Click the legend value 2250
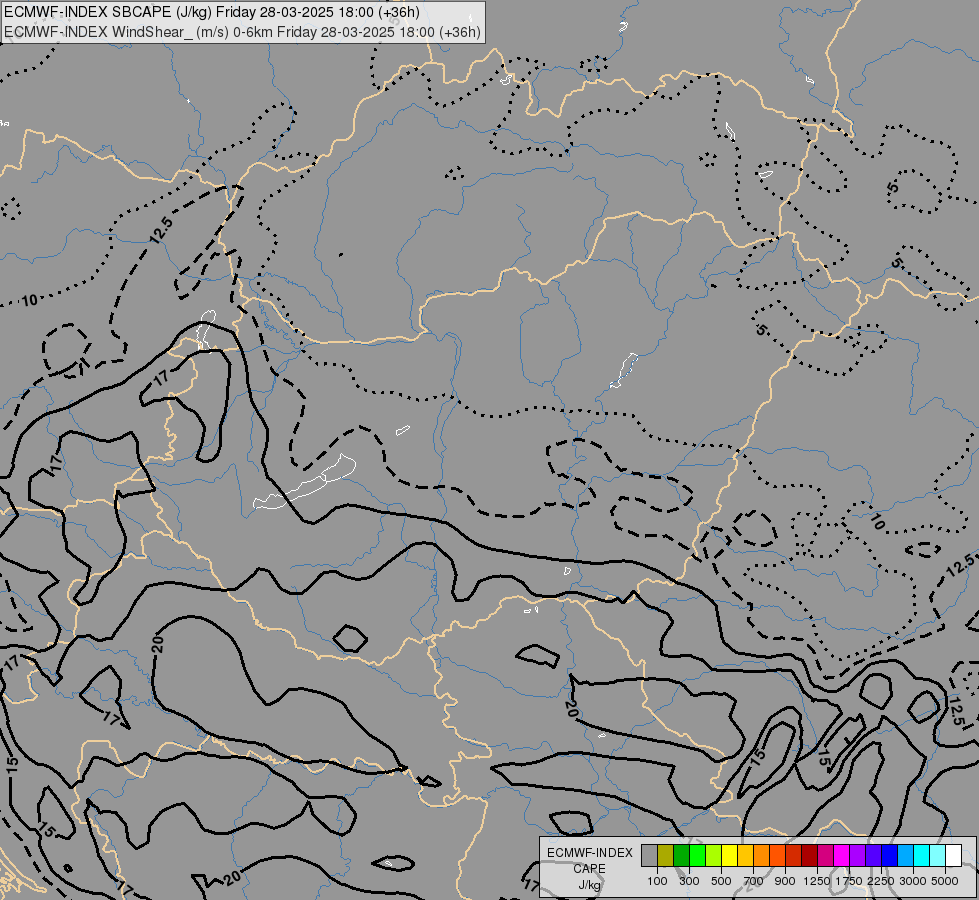This screenshot has width=979, height=900. pos(881,881)
